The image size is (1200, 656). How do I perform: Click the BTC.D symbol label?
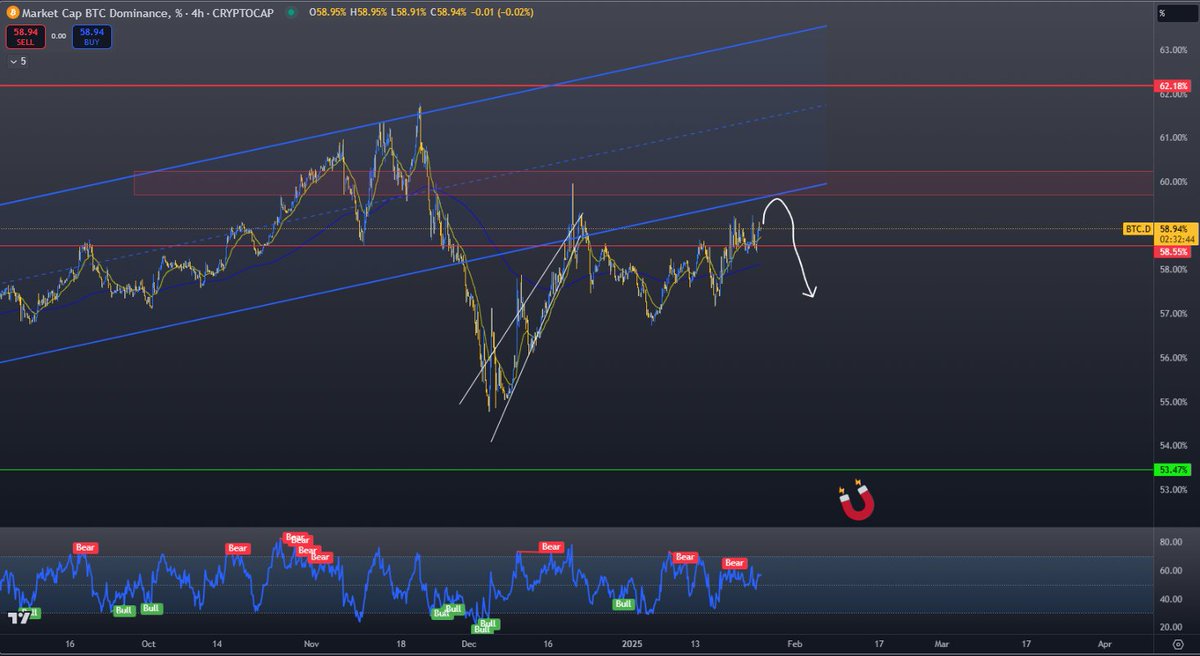tap(1138, 229)
